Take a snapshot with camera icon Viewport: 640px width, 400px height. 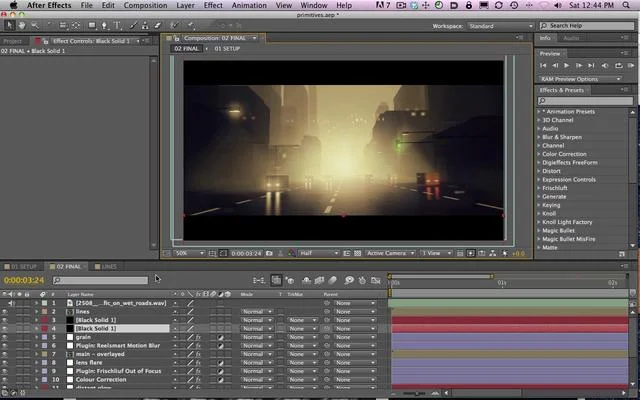(269, 253)
